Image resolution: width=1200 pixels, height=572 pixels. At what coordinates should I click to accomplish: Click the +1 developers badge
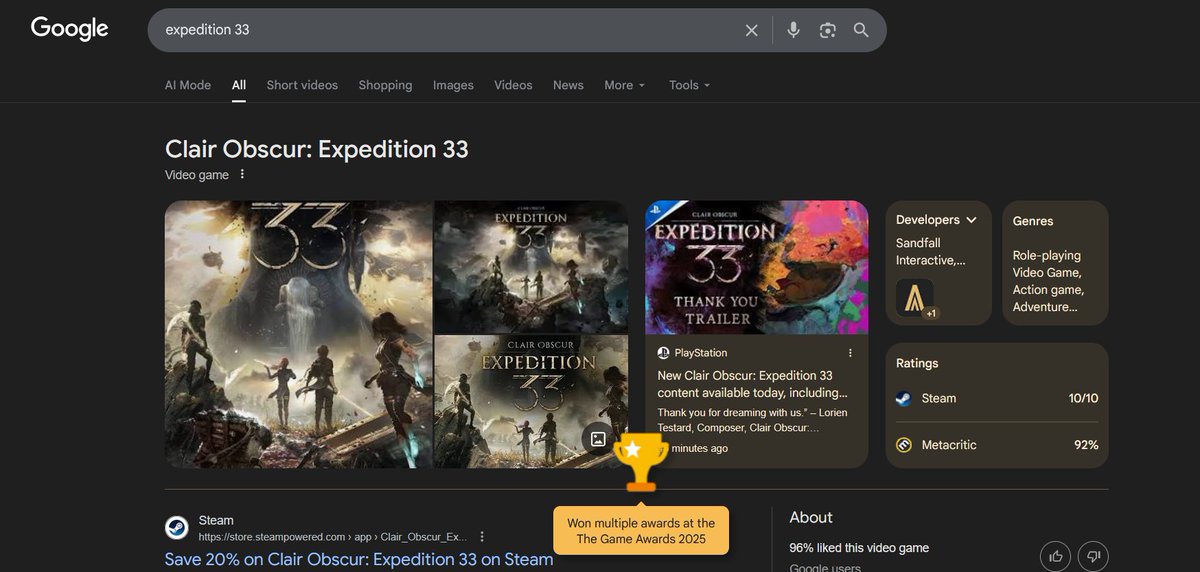coord(931,313)
